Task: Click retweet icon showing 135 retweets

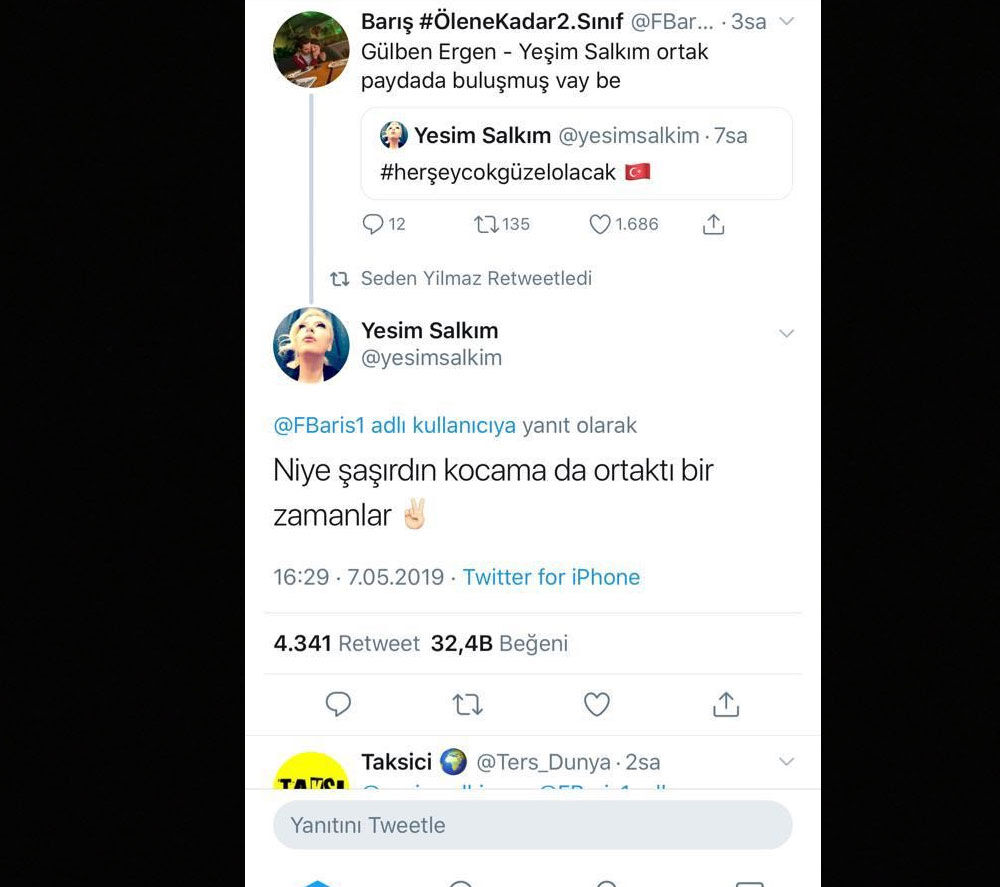Action: (x=487, y=225)
